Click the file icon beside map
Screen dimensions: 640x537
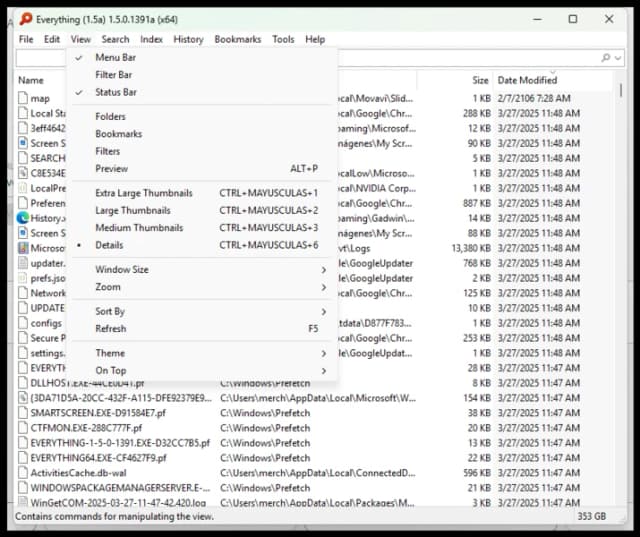click(x=23, y=98)
